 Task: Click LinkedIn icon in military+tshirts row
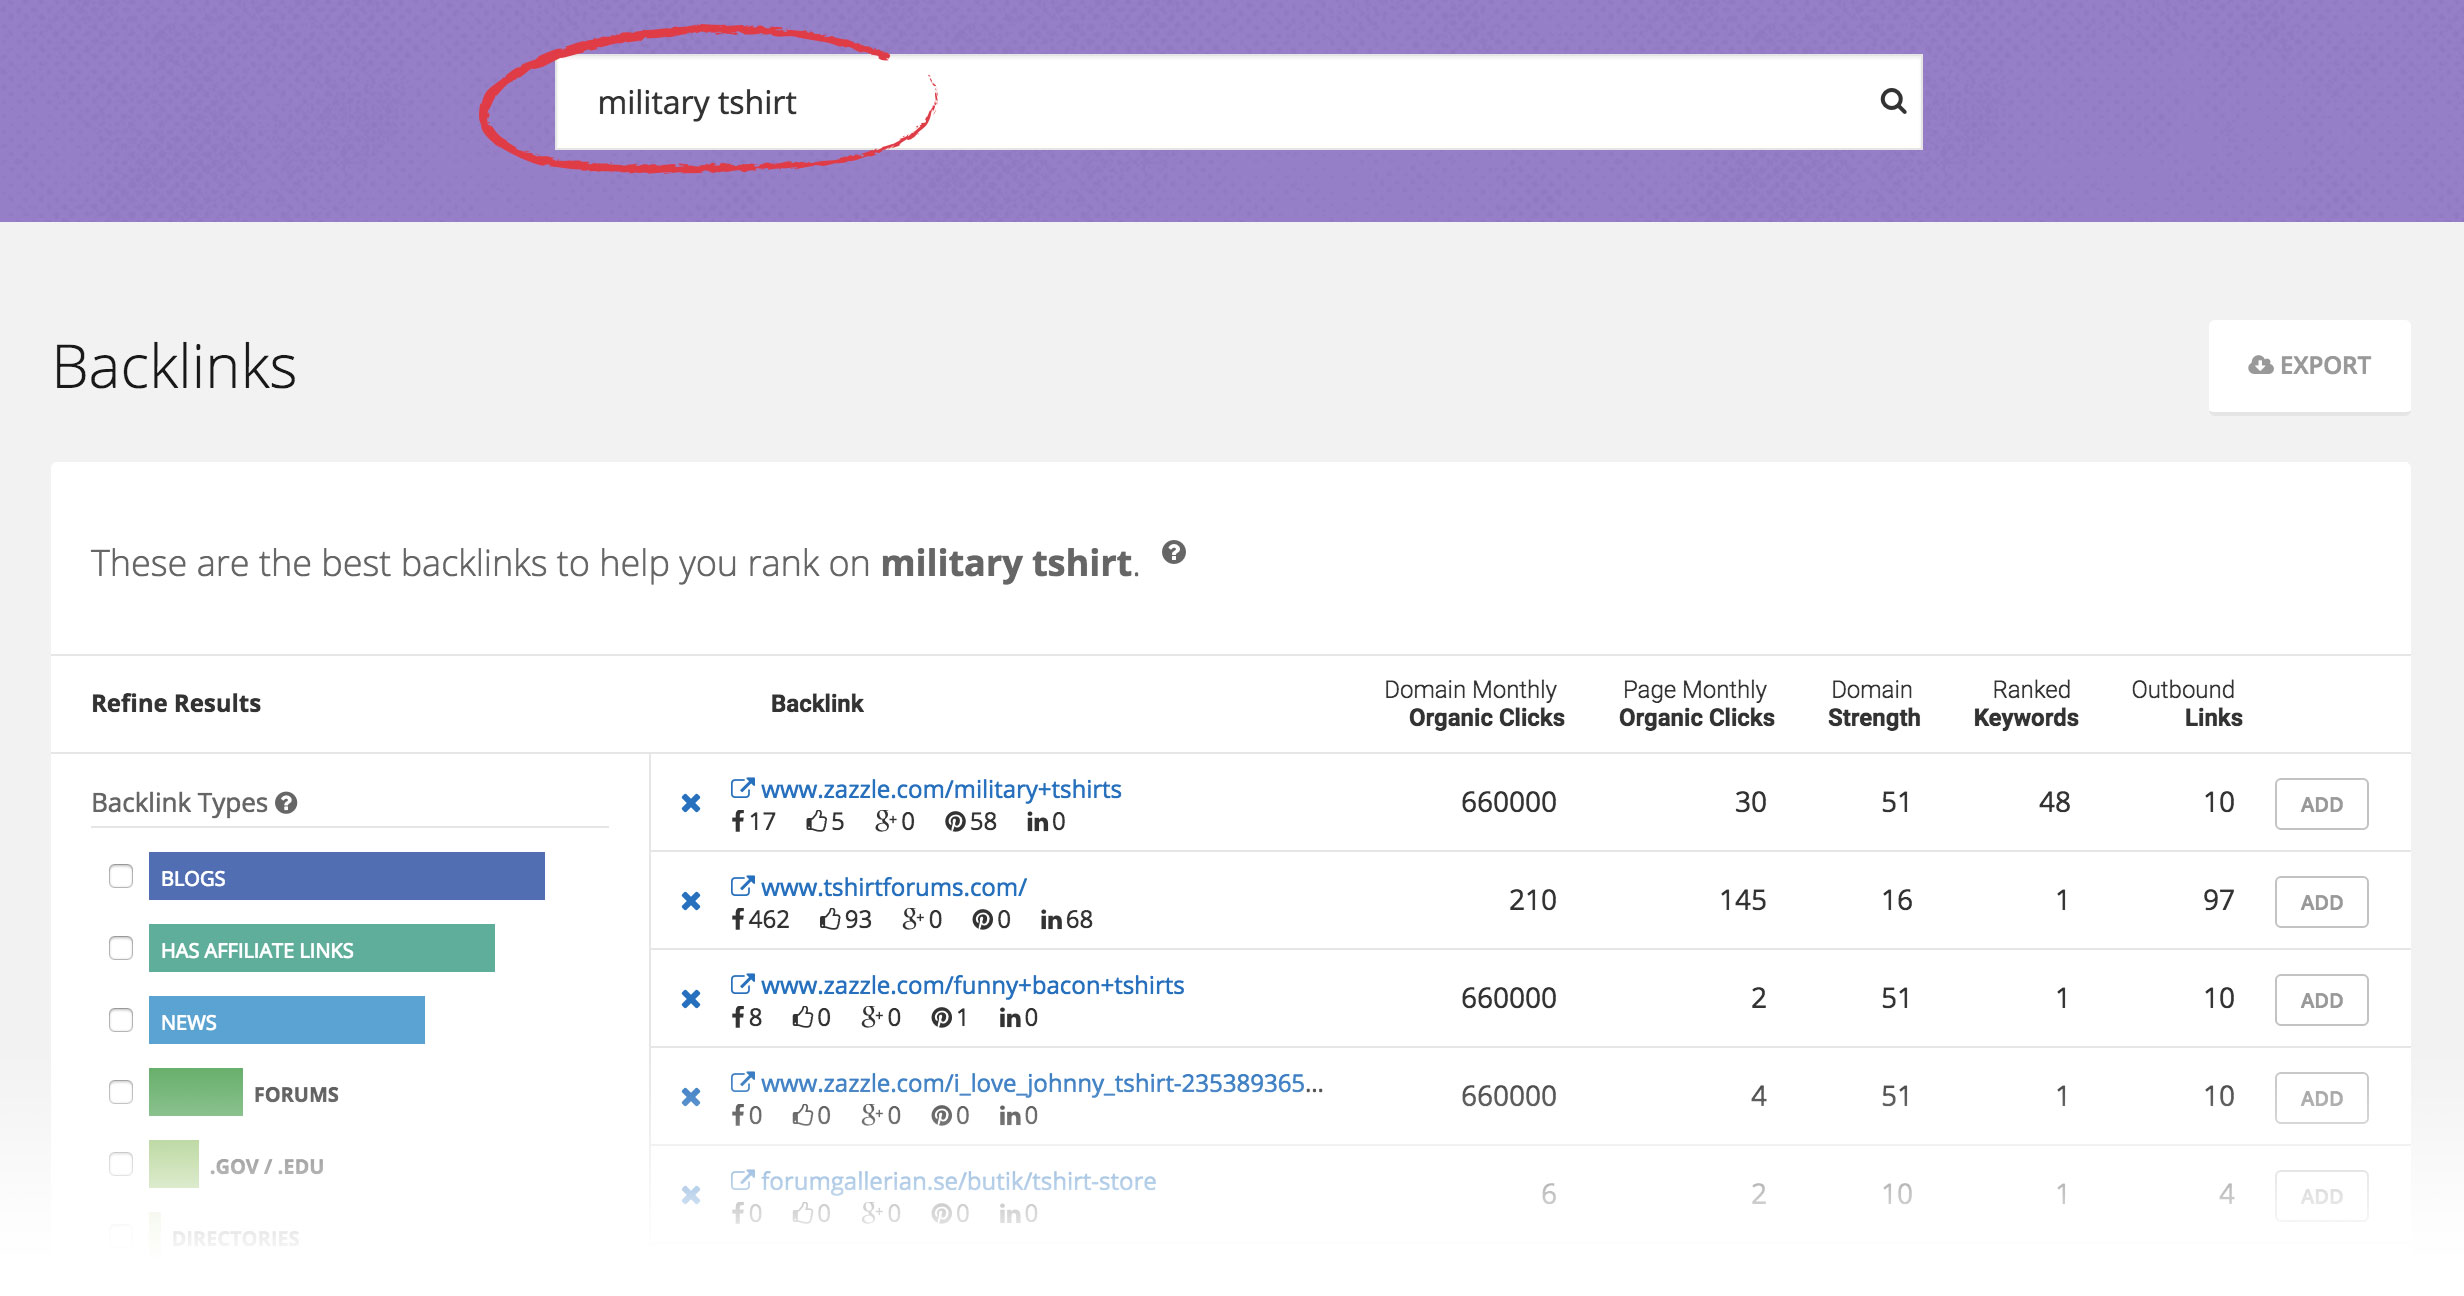(1038, 822)
